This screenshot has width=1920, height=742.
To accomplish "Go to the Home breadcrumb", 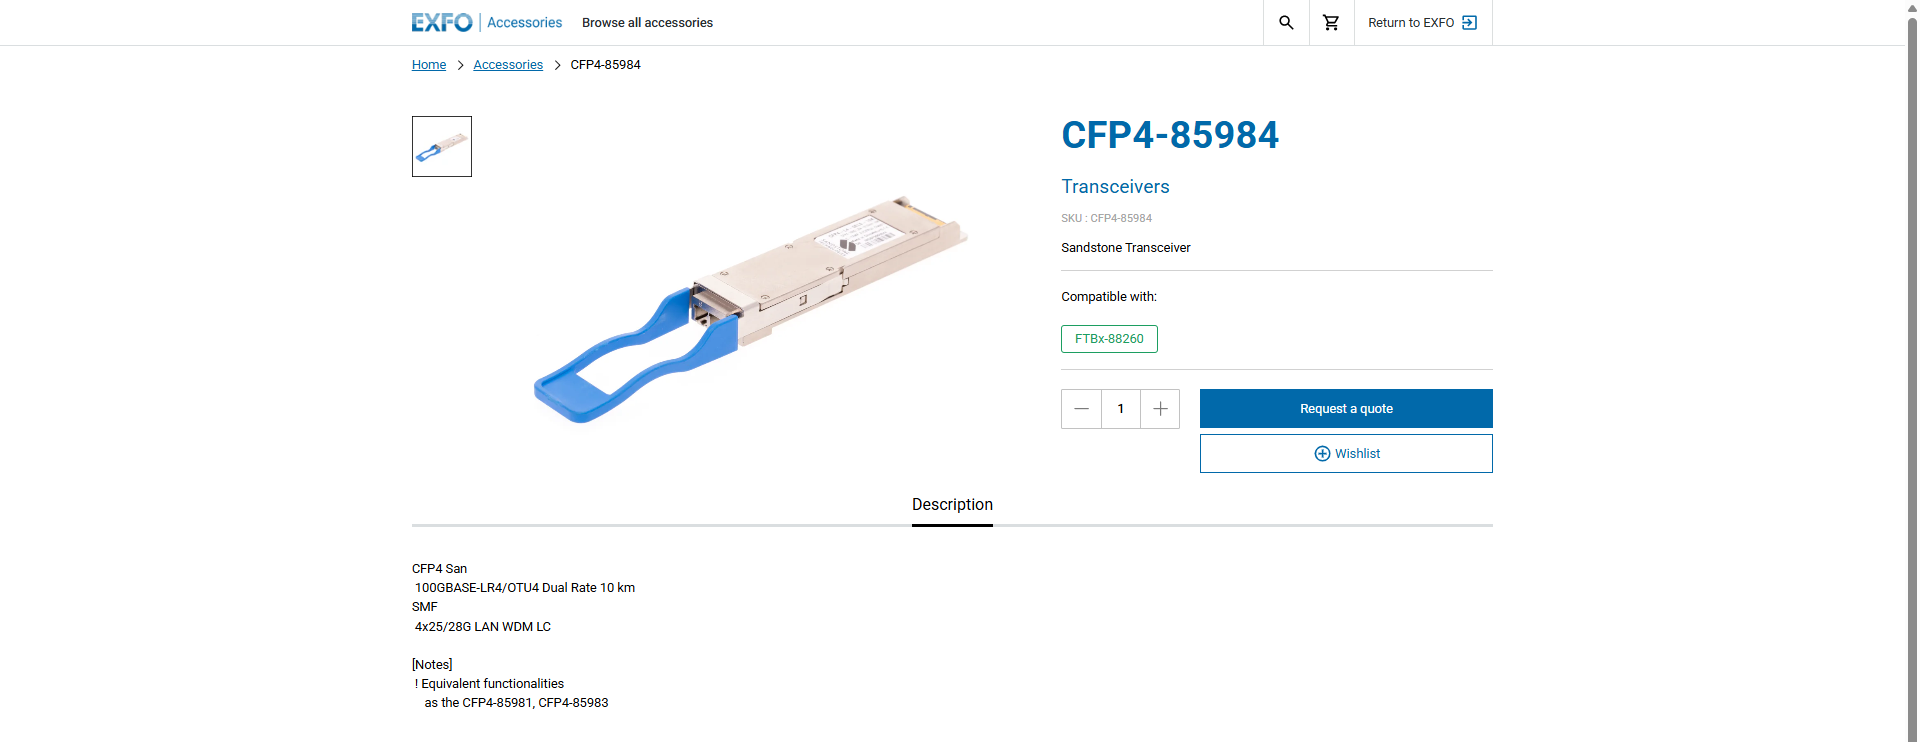I will click(429, 65).
